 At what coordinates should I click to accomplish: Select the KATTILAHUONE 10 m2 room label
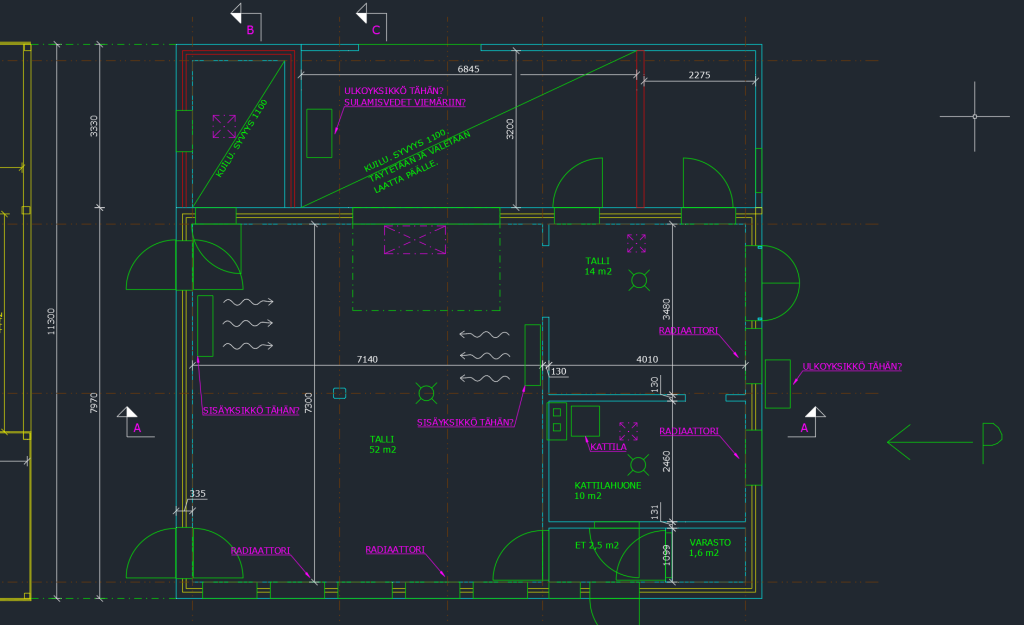coord(608,490)
